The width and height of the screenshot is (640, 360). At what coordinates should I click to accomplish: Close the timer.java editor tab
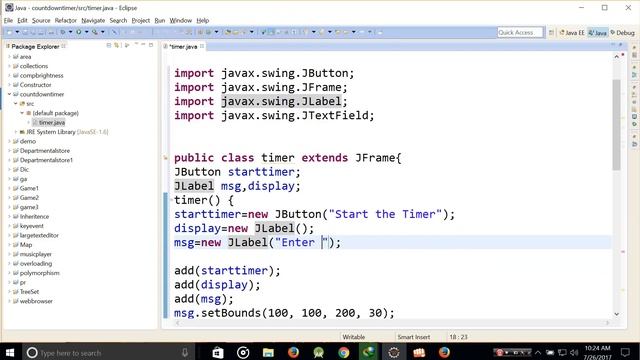(202, 46)
